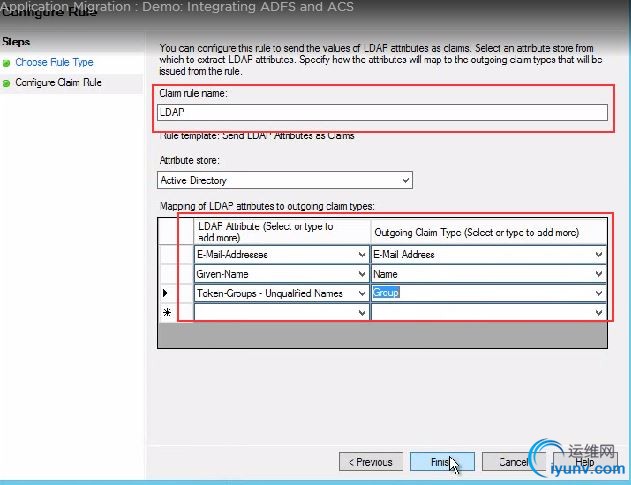Click the Claim rule name input field

coord(382,112)
